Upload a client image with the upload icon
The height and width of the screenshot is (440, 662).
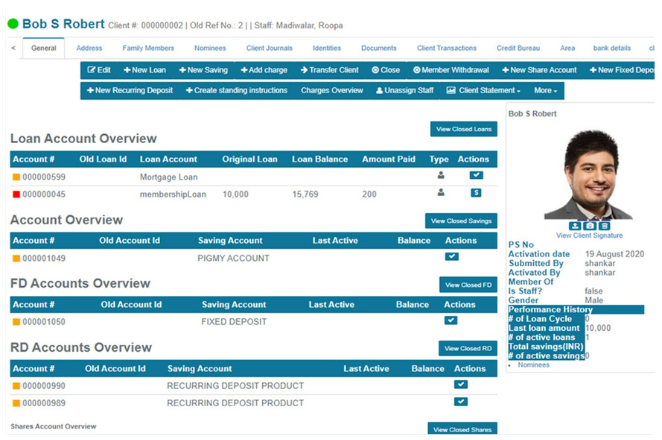[x=575, y=226]
